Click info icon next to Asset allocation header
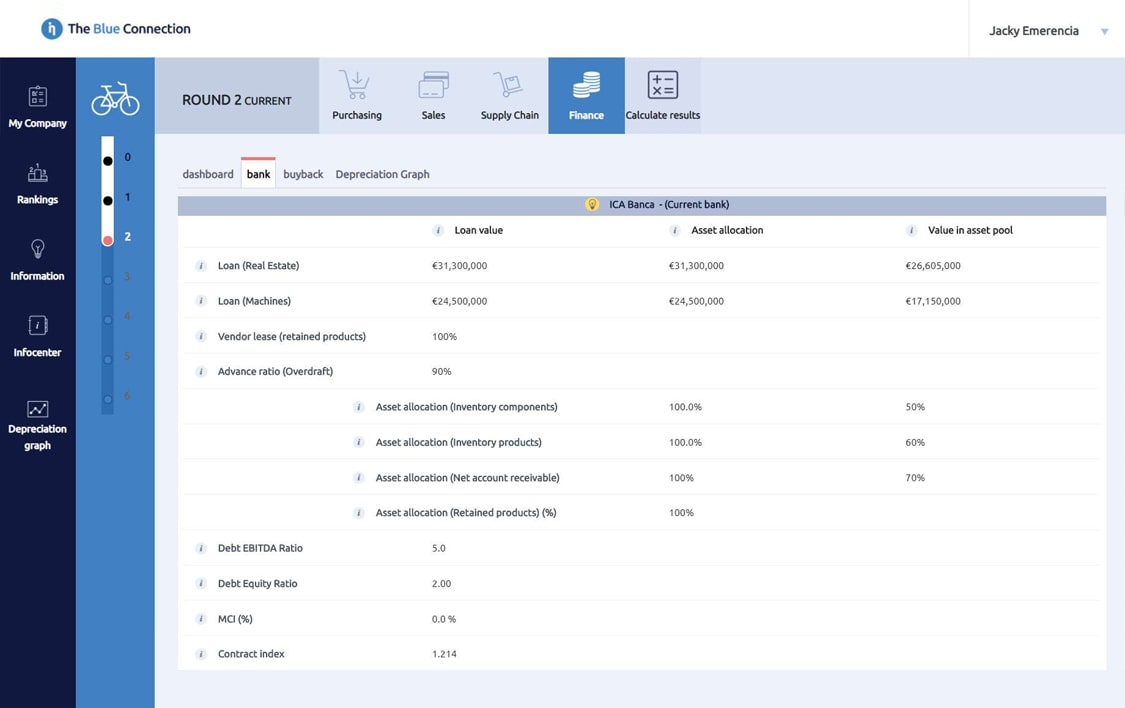The height and width of the screenshot is (708, 1125). click(x=674, y=230)
